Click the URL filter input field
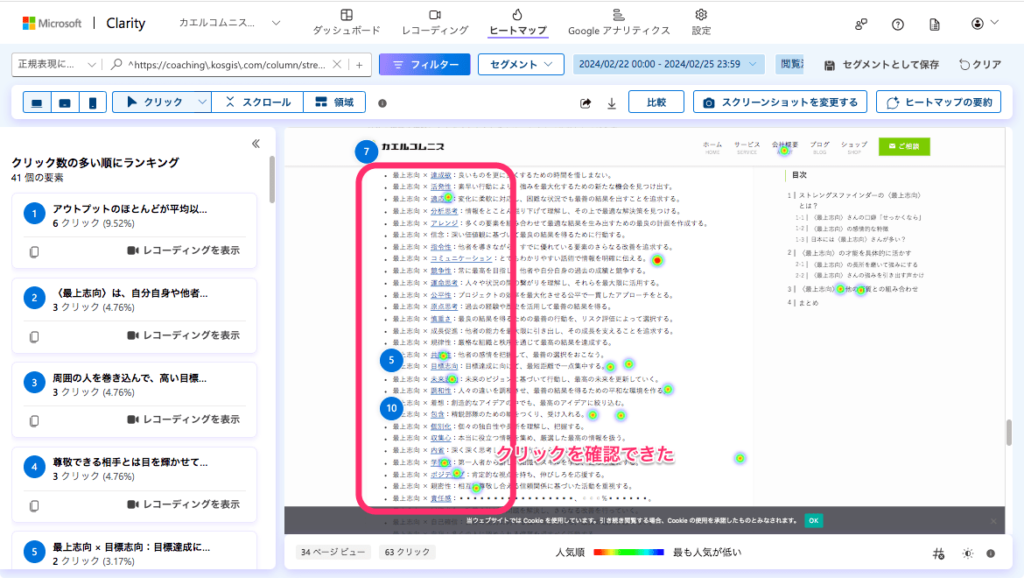The height and width of the screenshot is (578, 1024). point(225,64)
